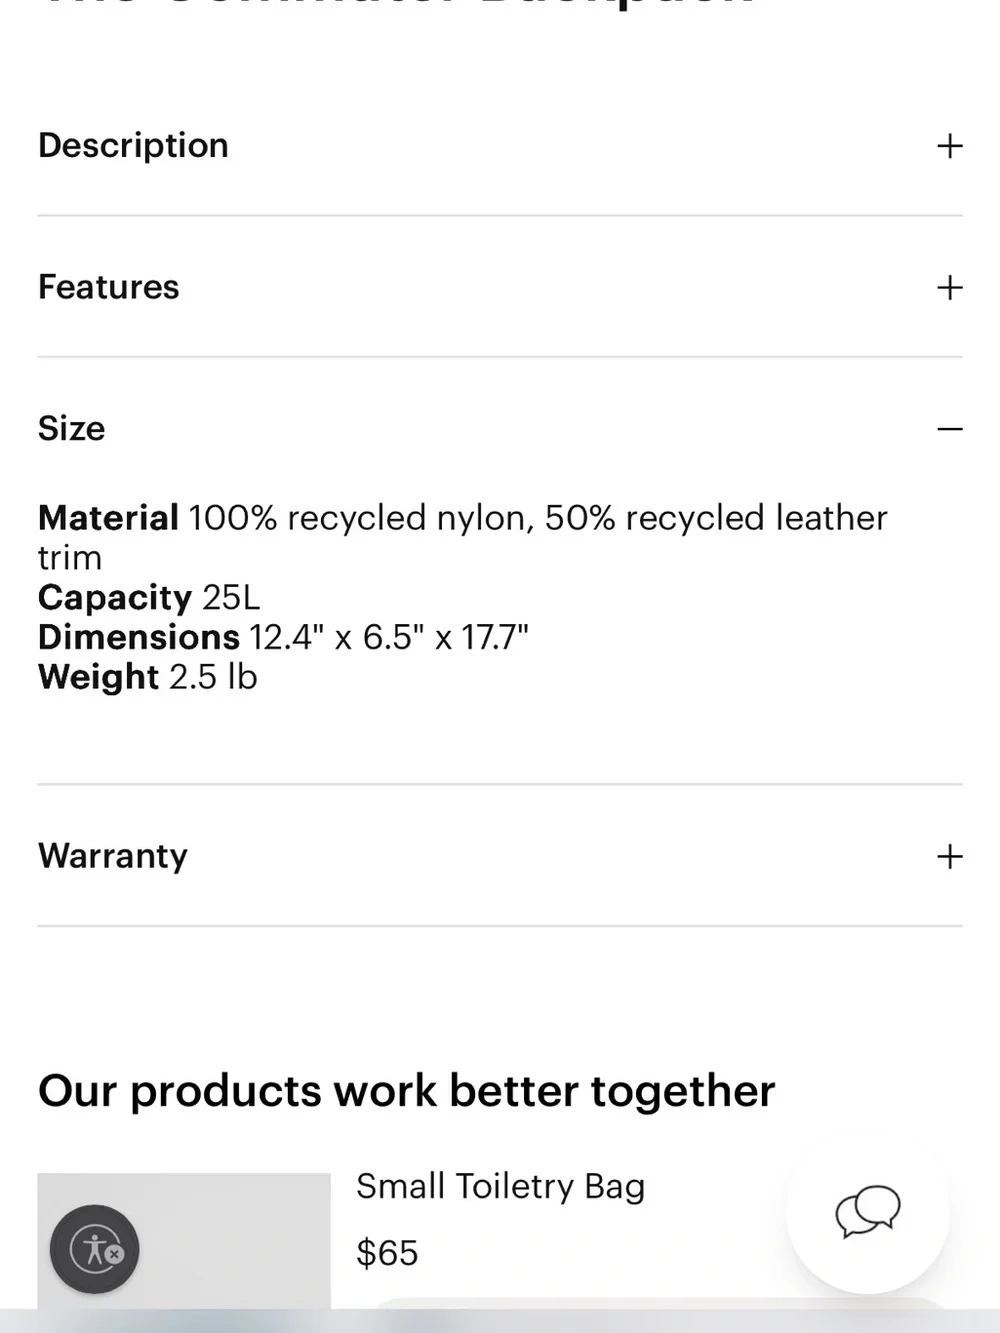Collapse Size using the minus icon
1000x1333 pixels.
pyautogui.click(x=949, y=429)
